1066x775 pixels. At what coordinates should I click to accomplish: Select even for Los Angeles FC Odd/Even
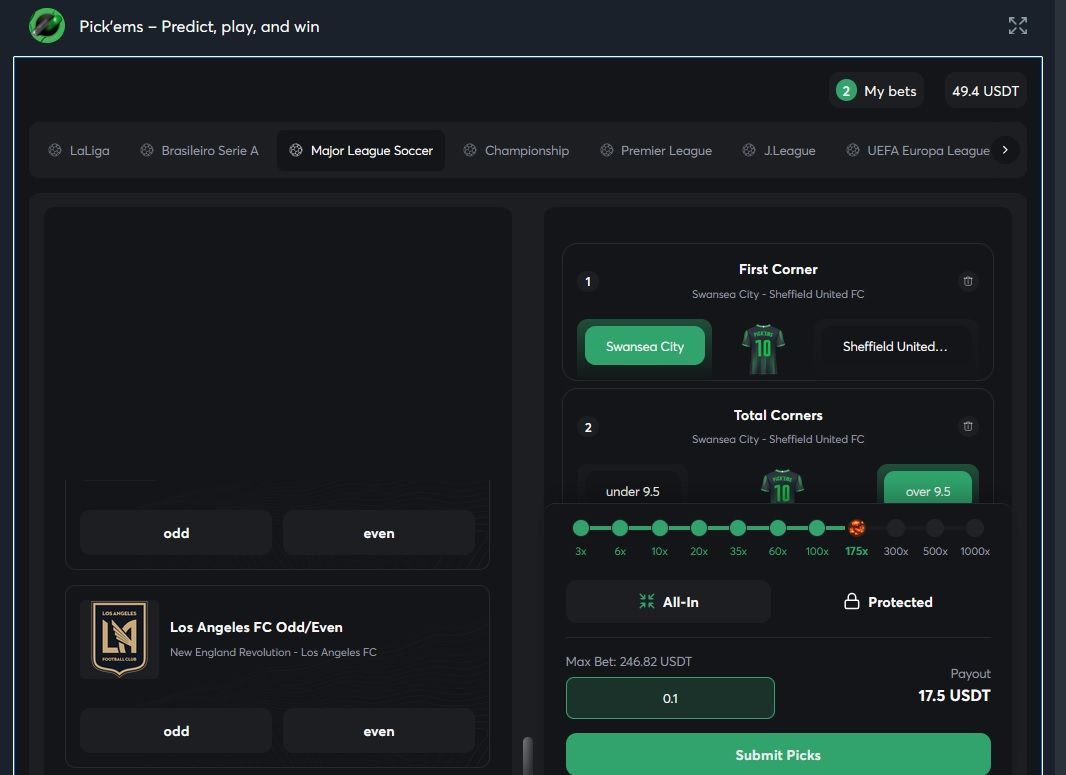[379, 731]
